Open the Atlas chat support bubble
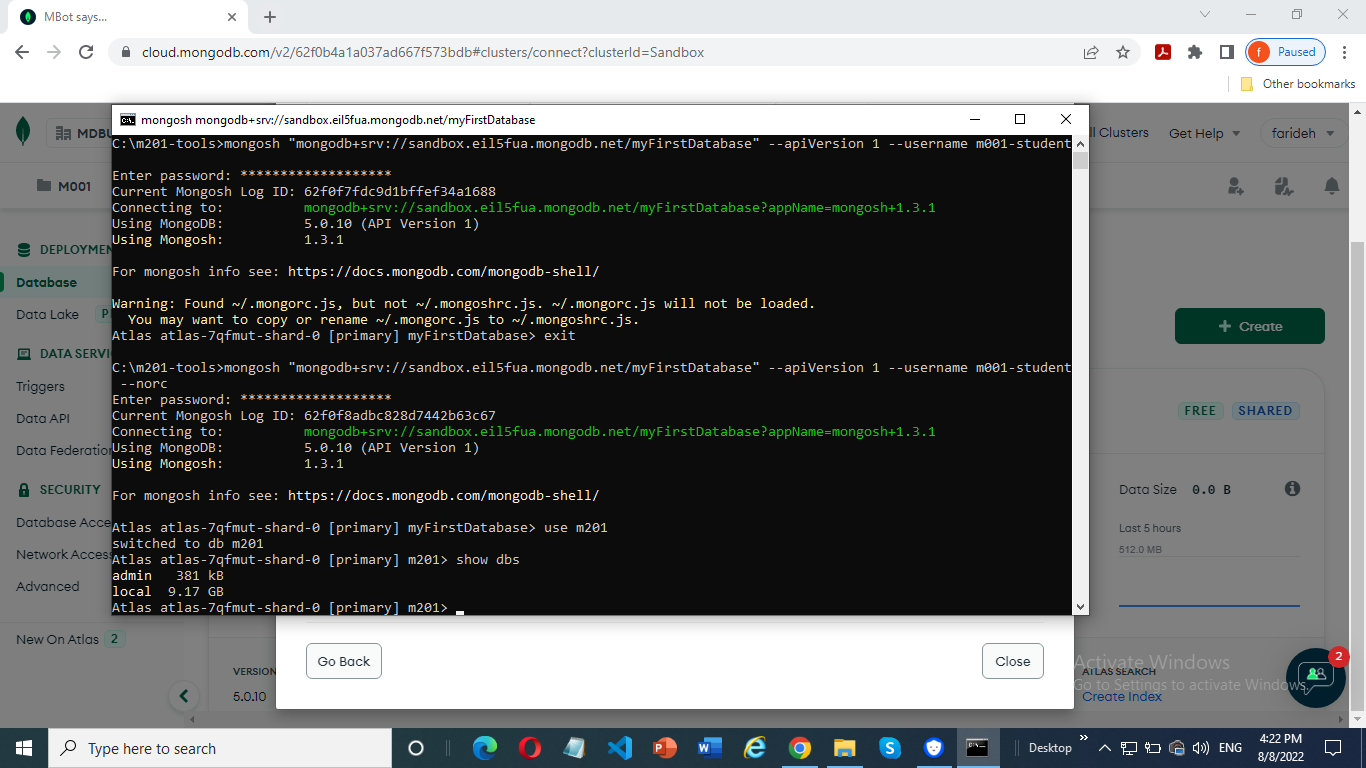This screenshot has width=1366, height=768. [1316, 677]
